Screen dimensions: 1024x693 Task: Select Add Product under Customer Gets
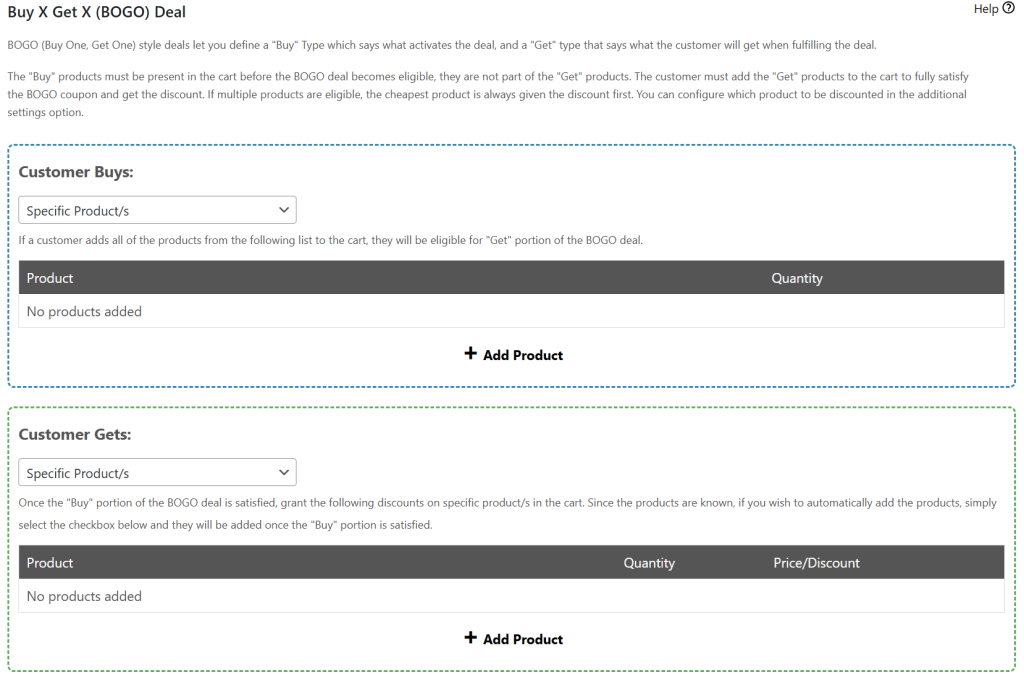(513, 638)
